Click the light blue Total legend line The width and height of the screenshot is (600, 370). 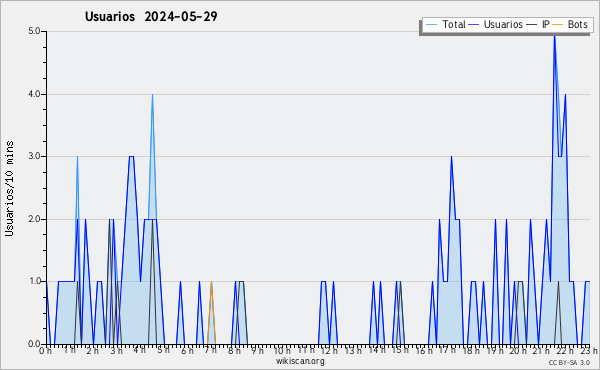pos(431,24)
